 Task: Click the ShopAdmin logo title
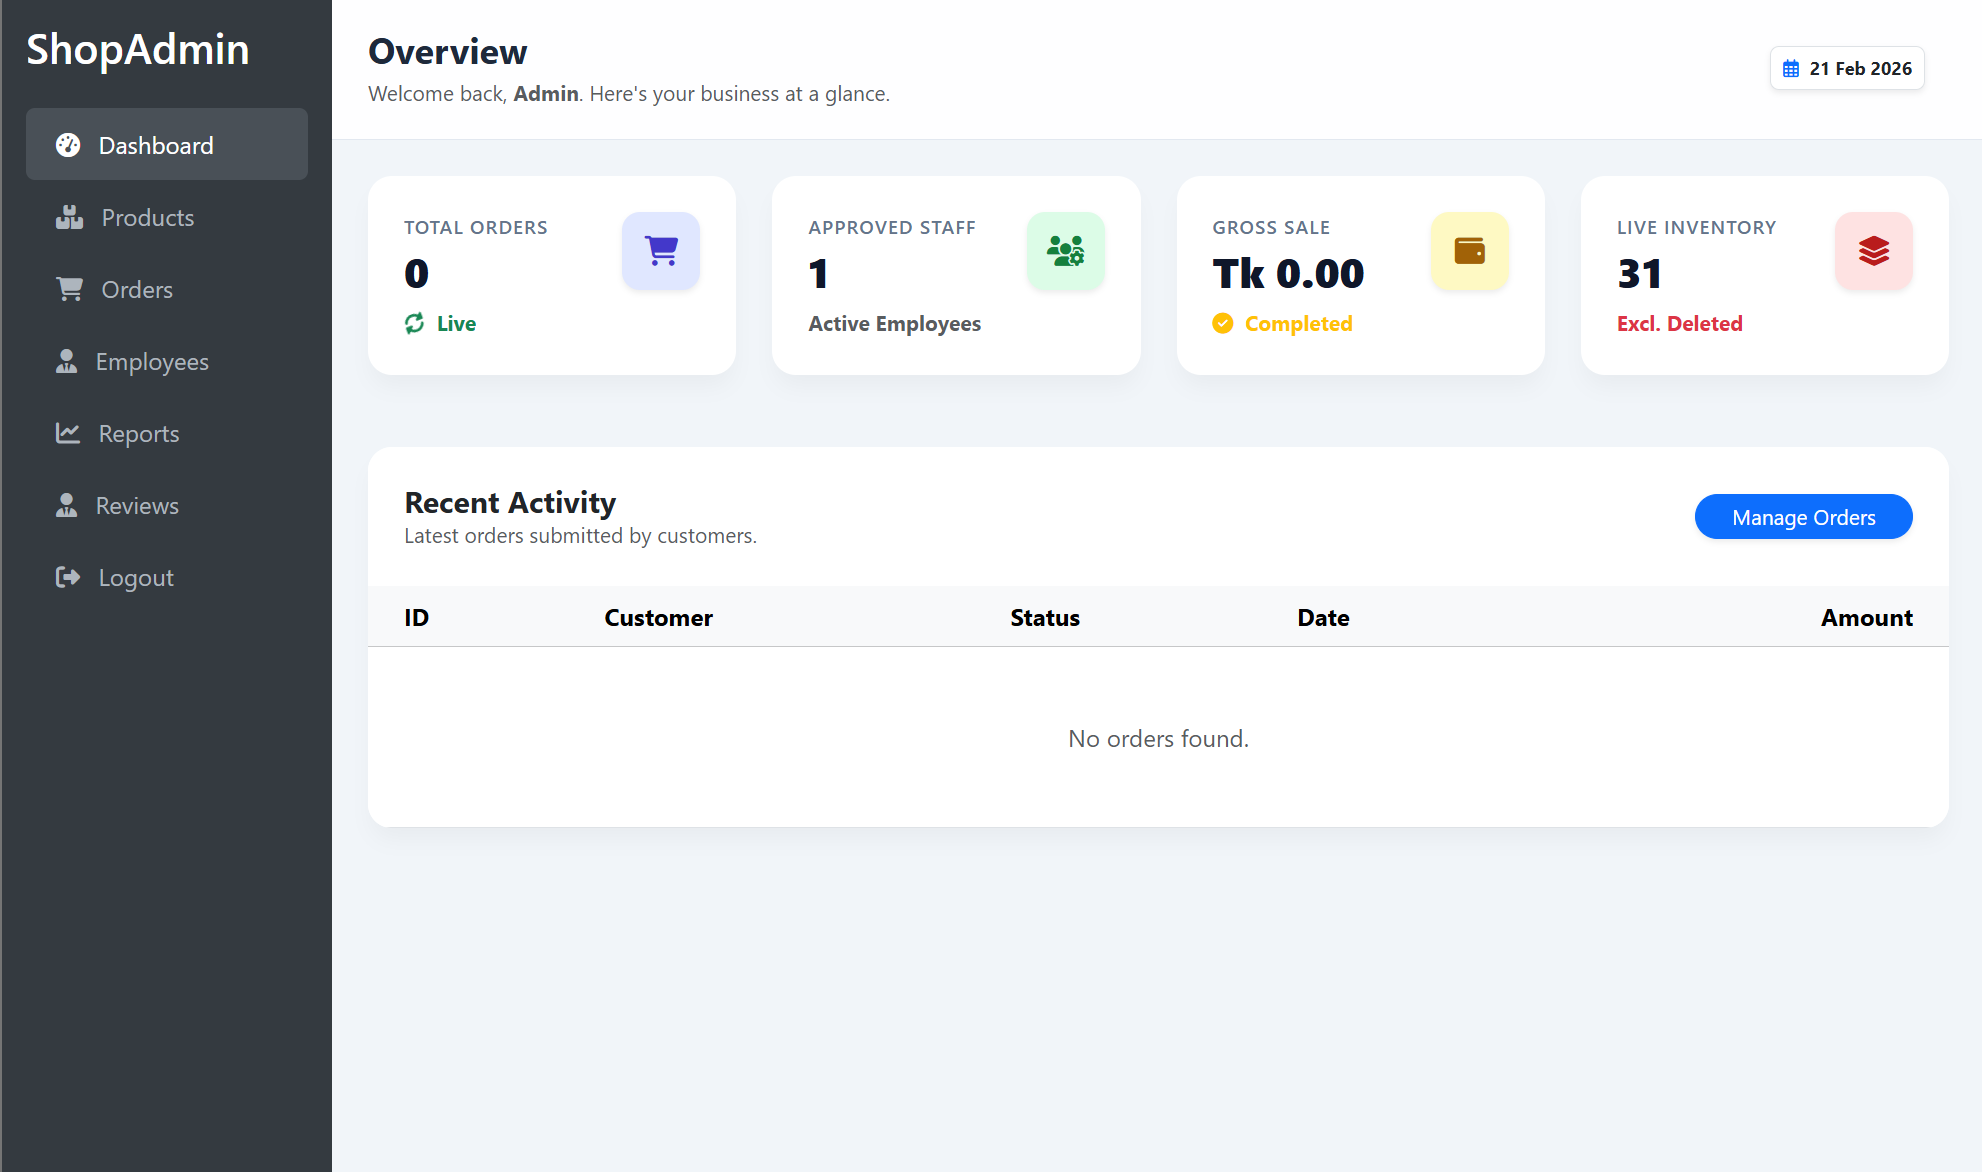pos(138,49)
